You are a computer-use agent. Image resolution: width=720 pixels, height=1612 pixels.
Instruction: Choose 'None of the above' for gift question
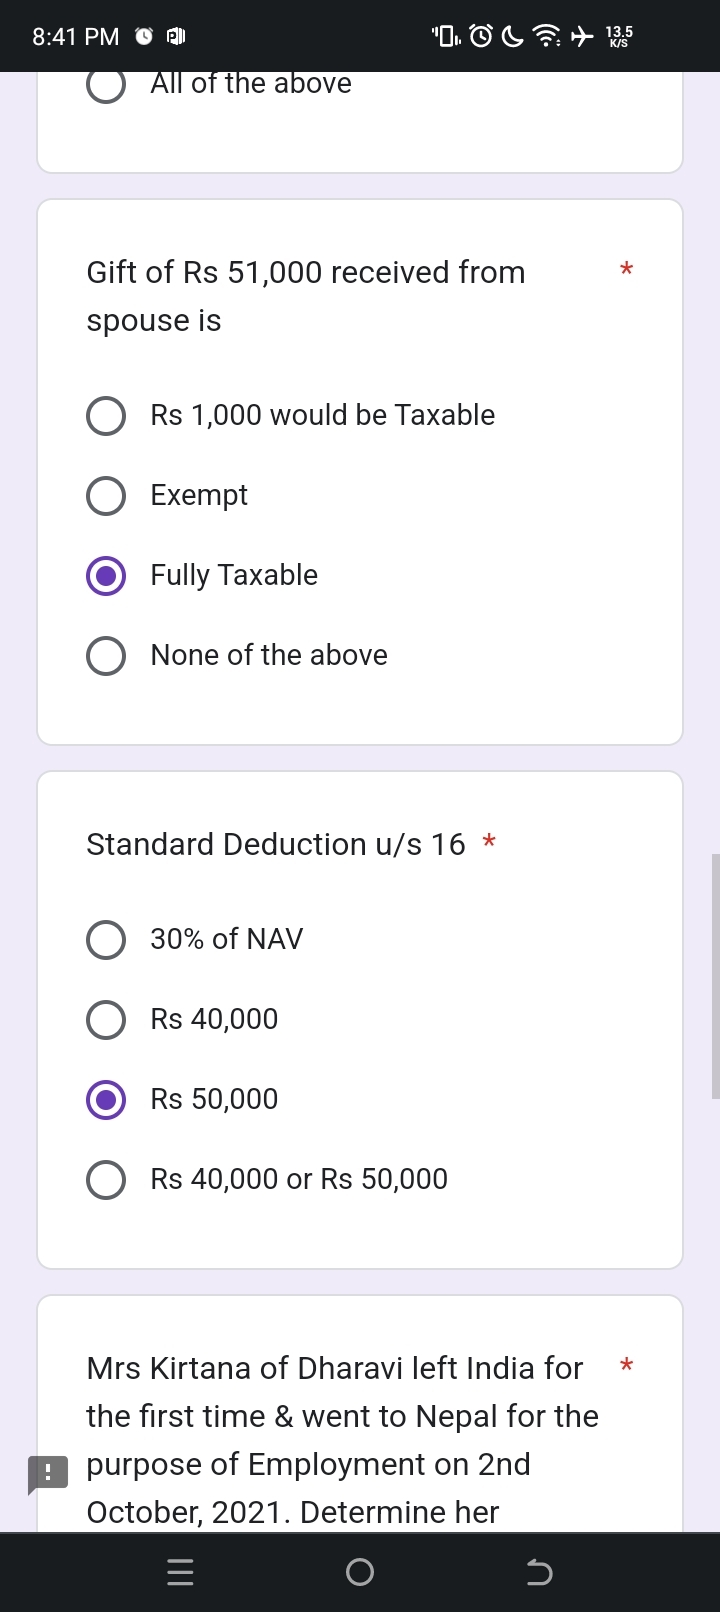(x=106, y=655)
